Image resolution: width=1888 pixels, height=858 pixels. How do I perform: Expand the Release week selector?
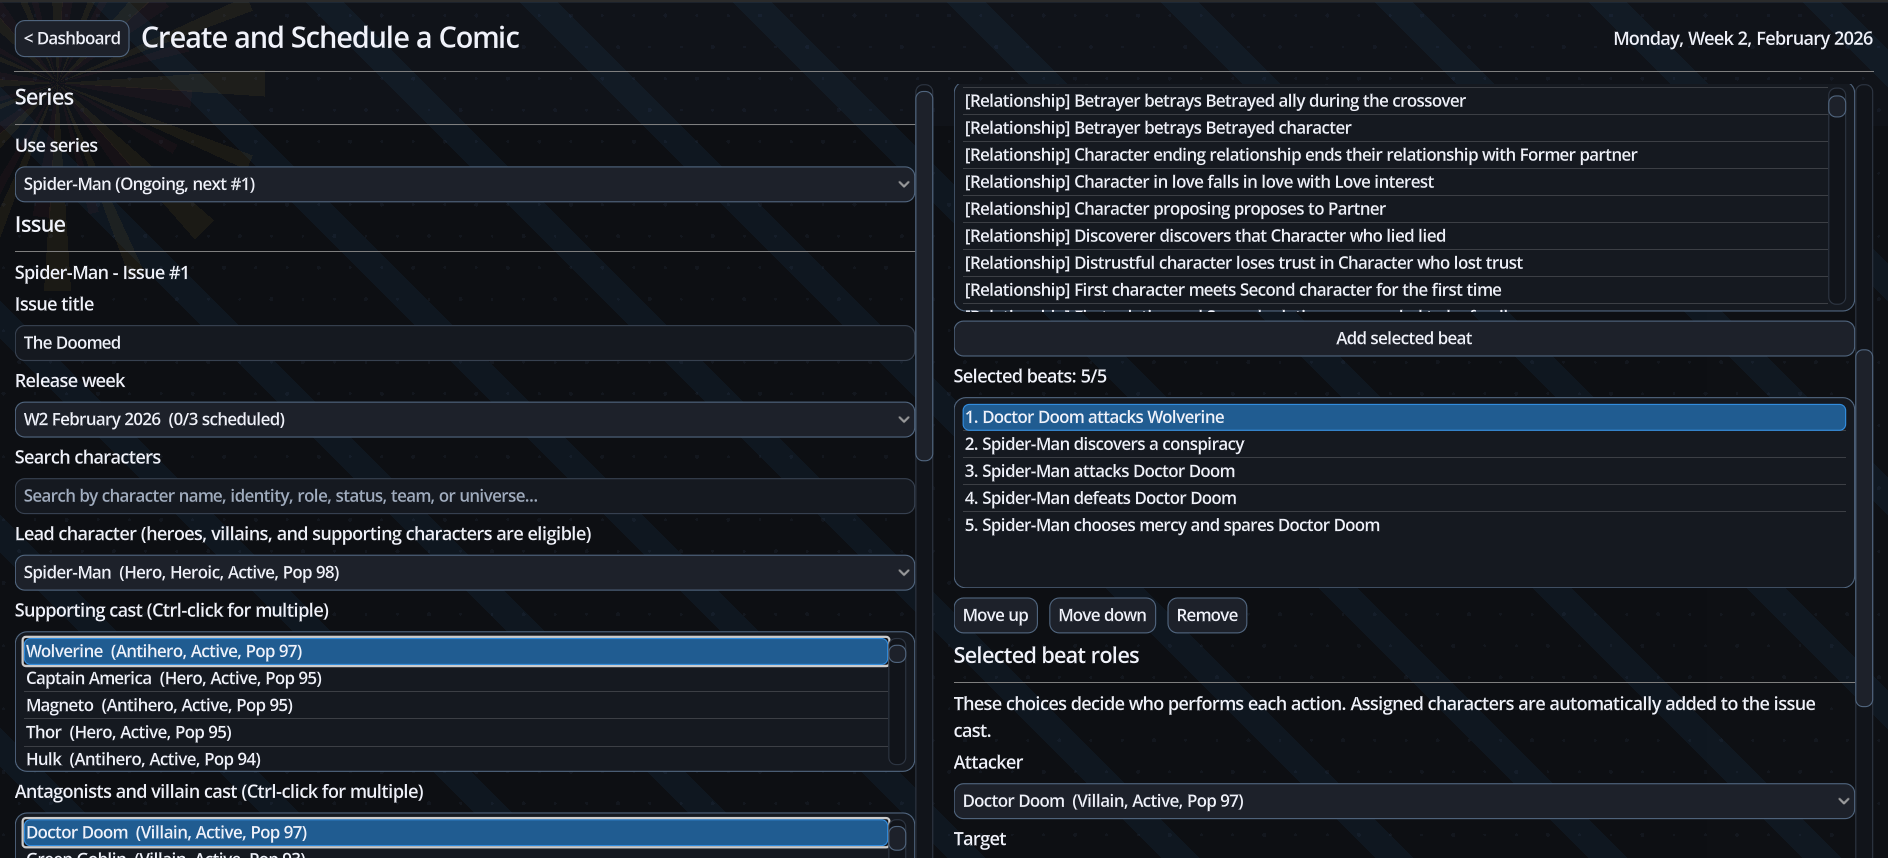[464, 419]
